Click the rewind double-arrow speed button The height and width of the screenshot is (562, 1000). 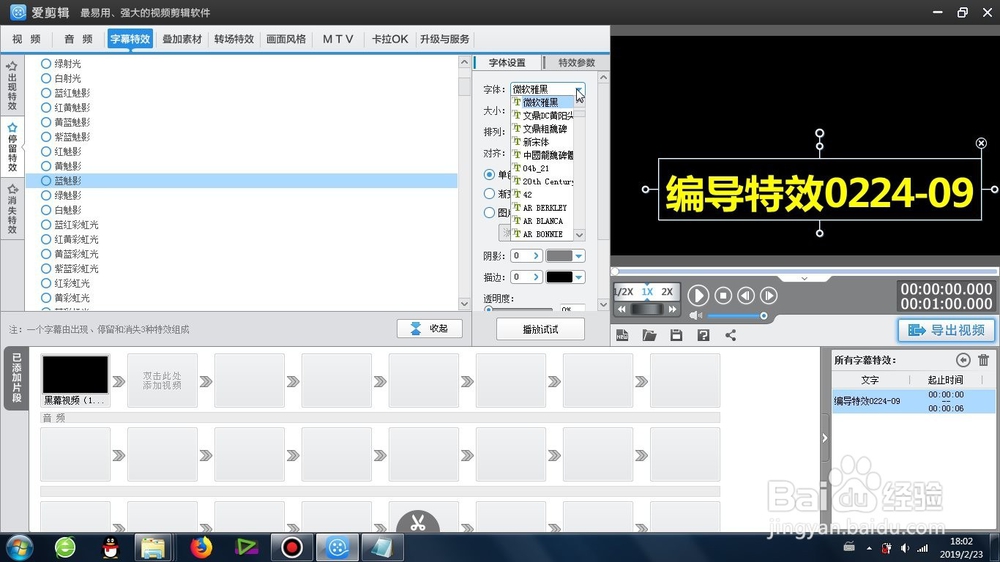[x=622, y=309]
